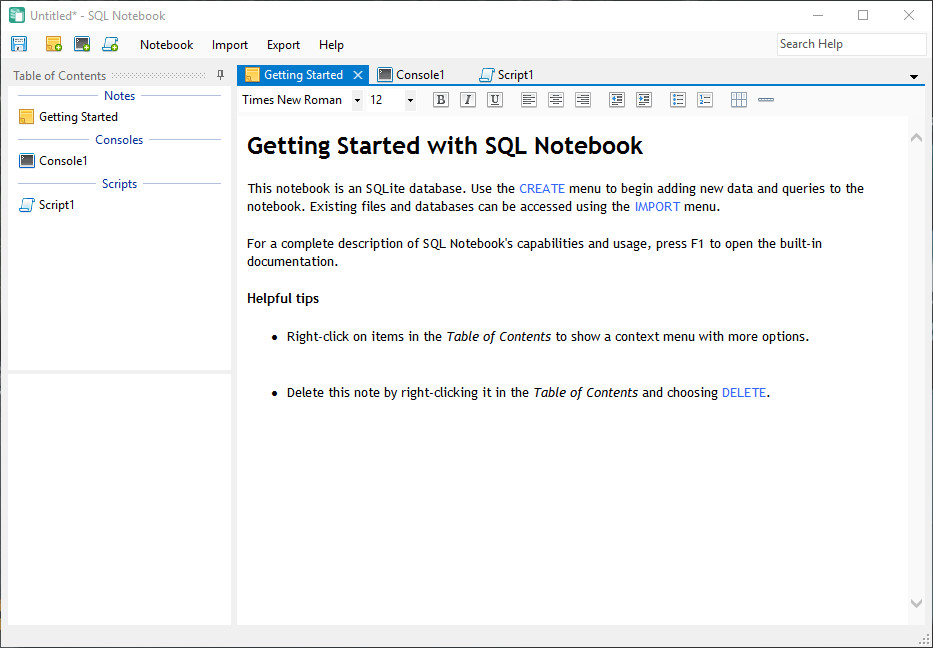Switch to the Console1 tab
933x648 pixels.
(412, 75)
